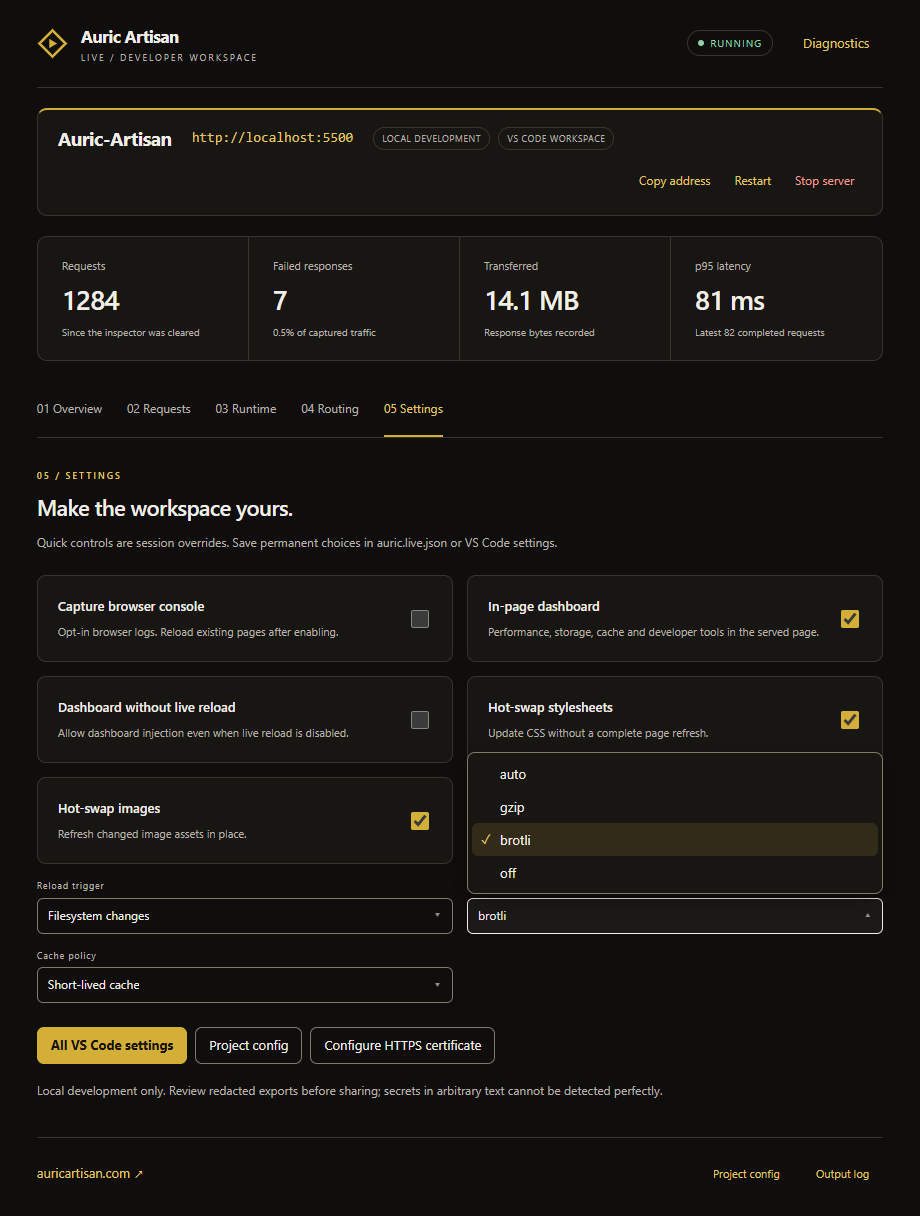The height and width of the screenshot is (1216, 920).
Task: Open the Cache policy dropdown
Action: coord(245,985)
